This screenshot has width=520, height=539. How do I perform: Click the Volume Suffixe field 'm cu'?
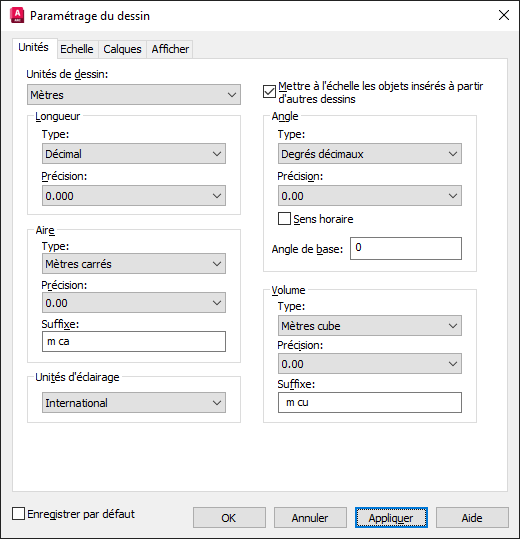369,403
